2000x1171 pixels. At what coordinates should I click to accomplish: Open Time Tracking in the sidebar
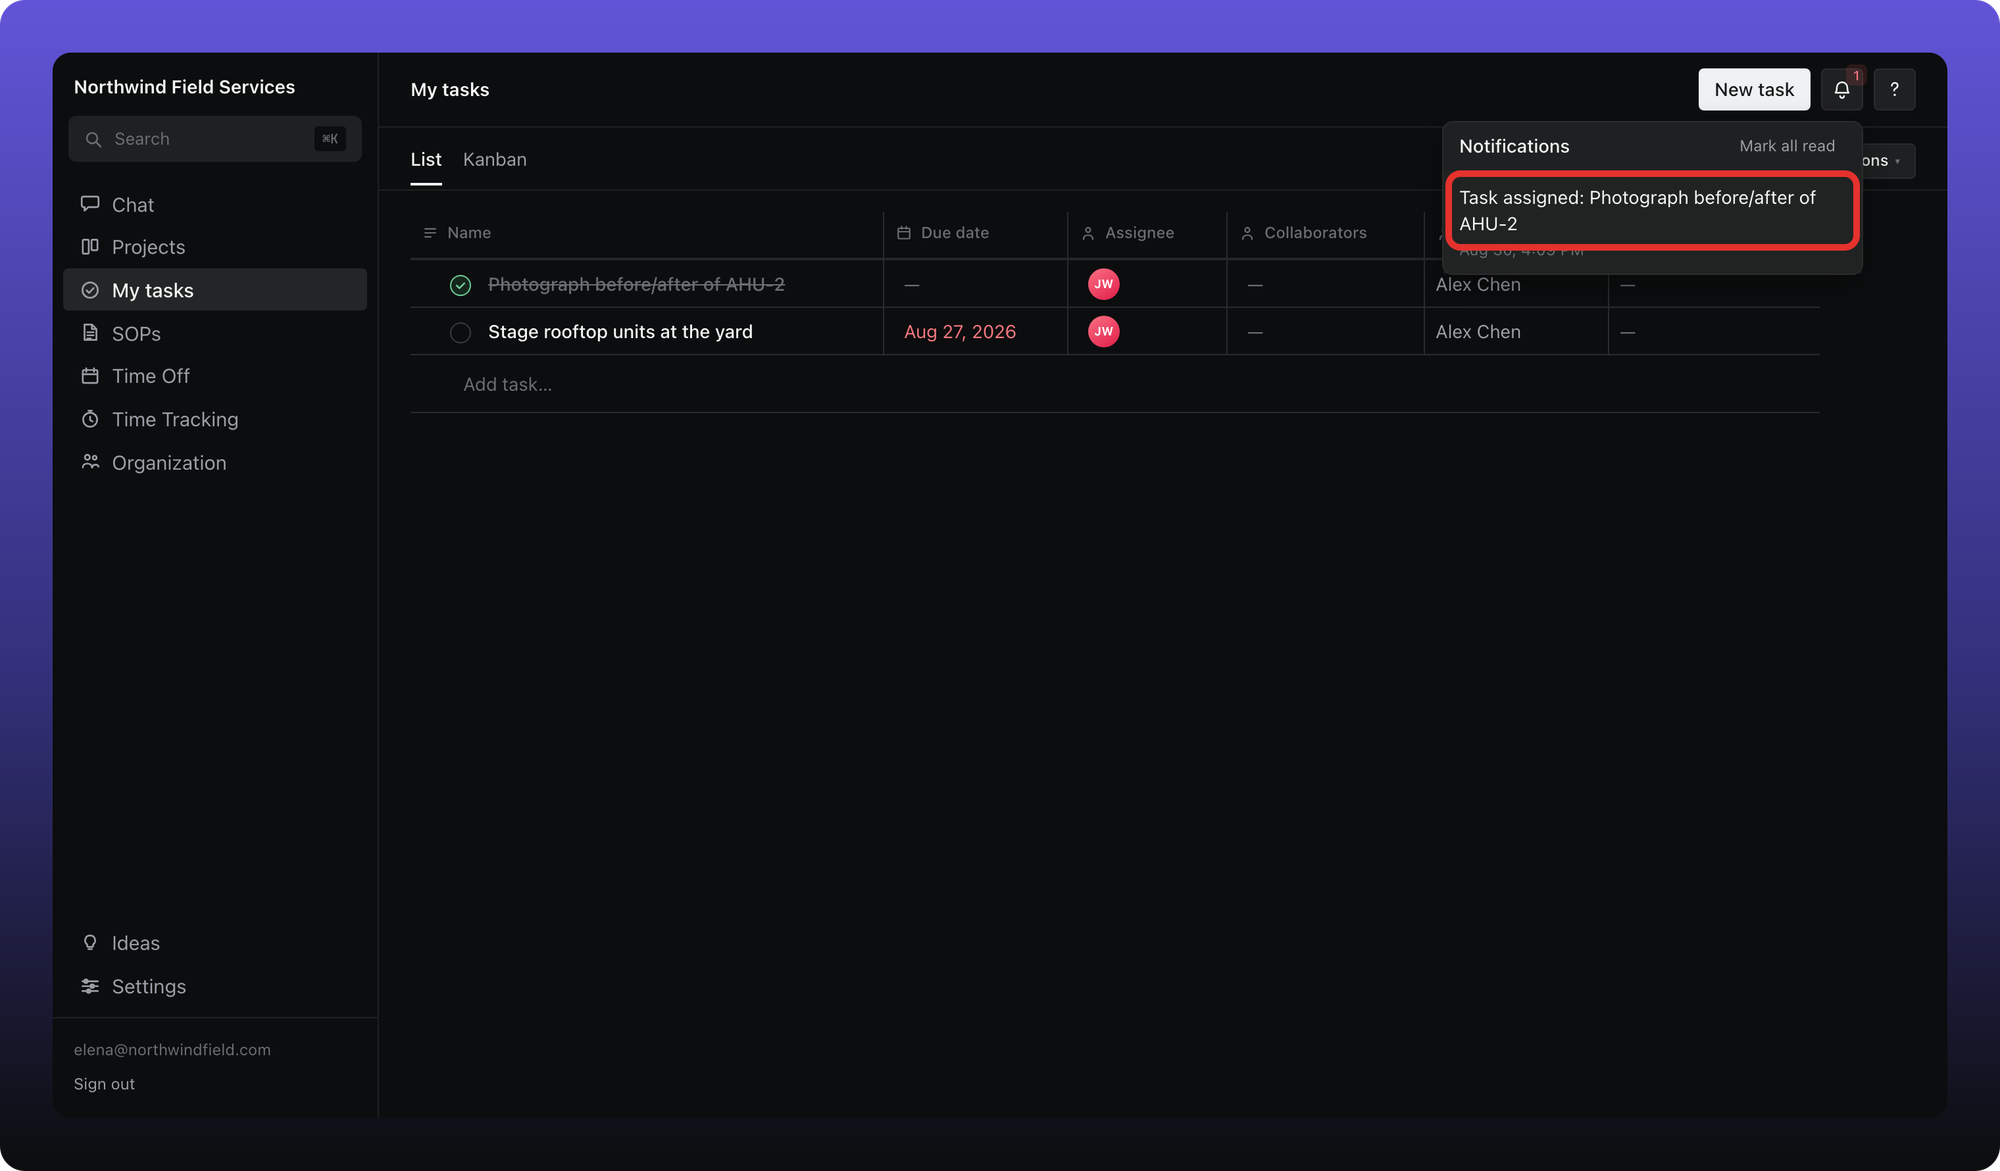[x=215, y=419]
